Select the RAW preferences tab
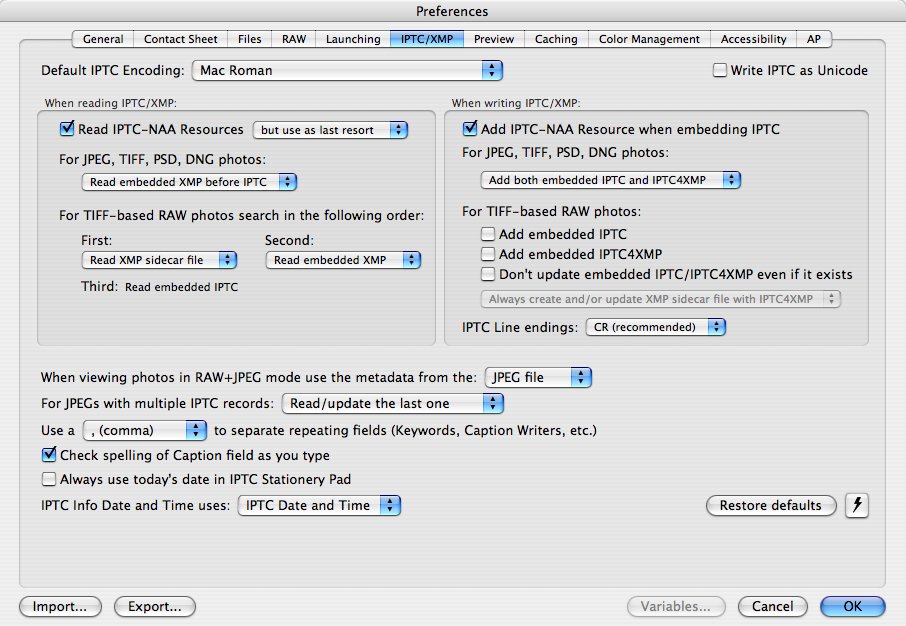This screenshot has height=626, width=906. pyautogui.click(x=294, y=39)
